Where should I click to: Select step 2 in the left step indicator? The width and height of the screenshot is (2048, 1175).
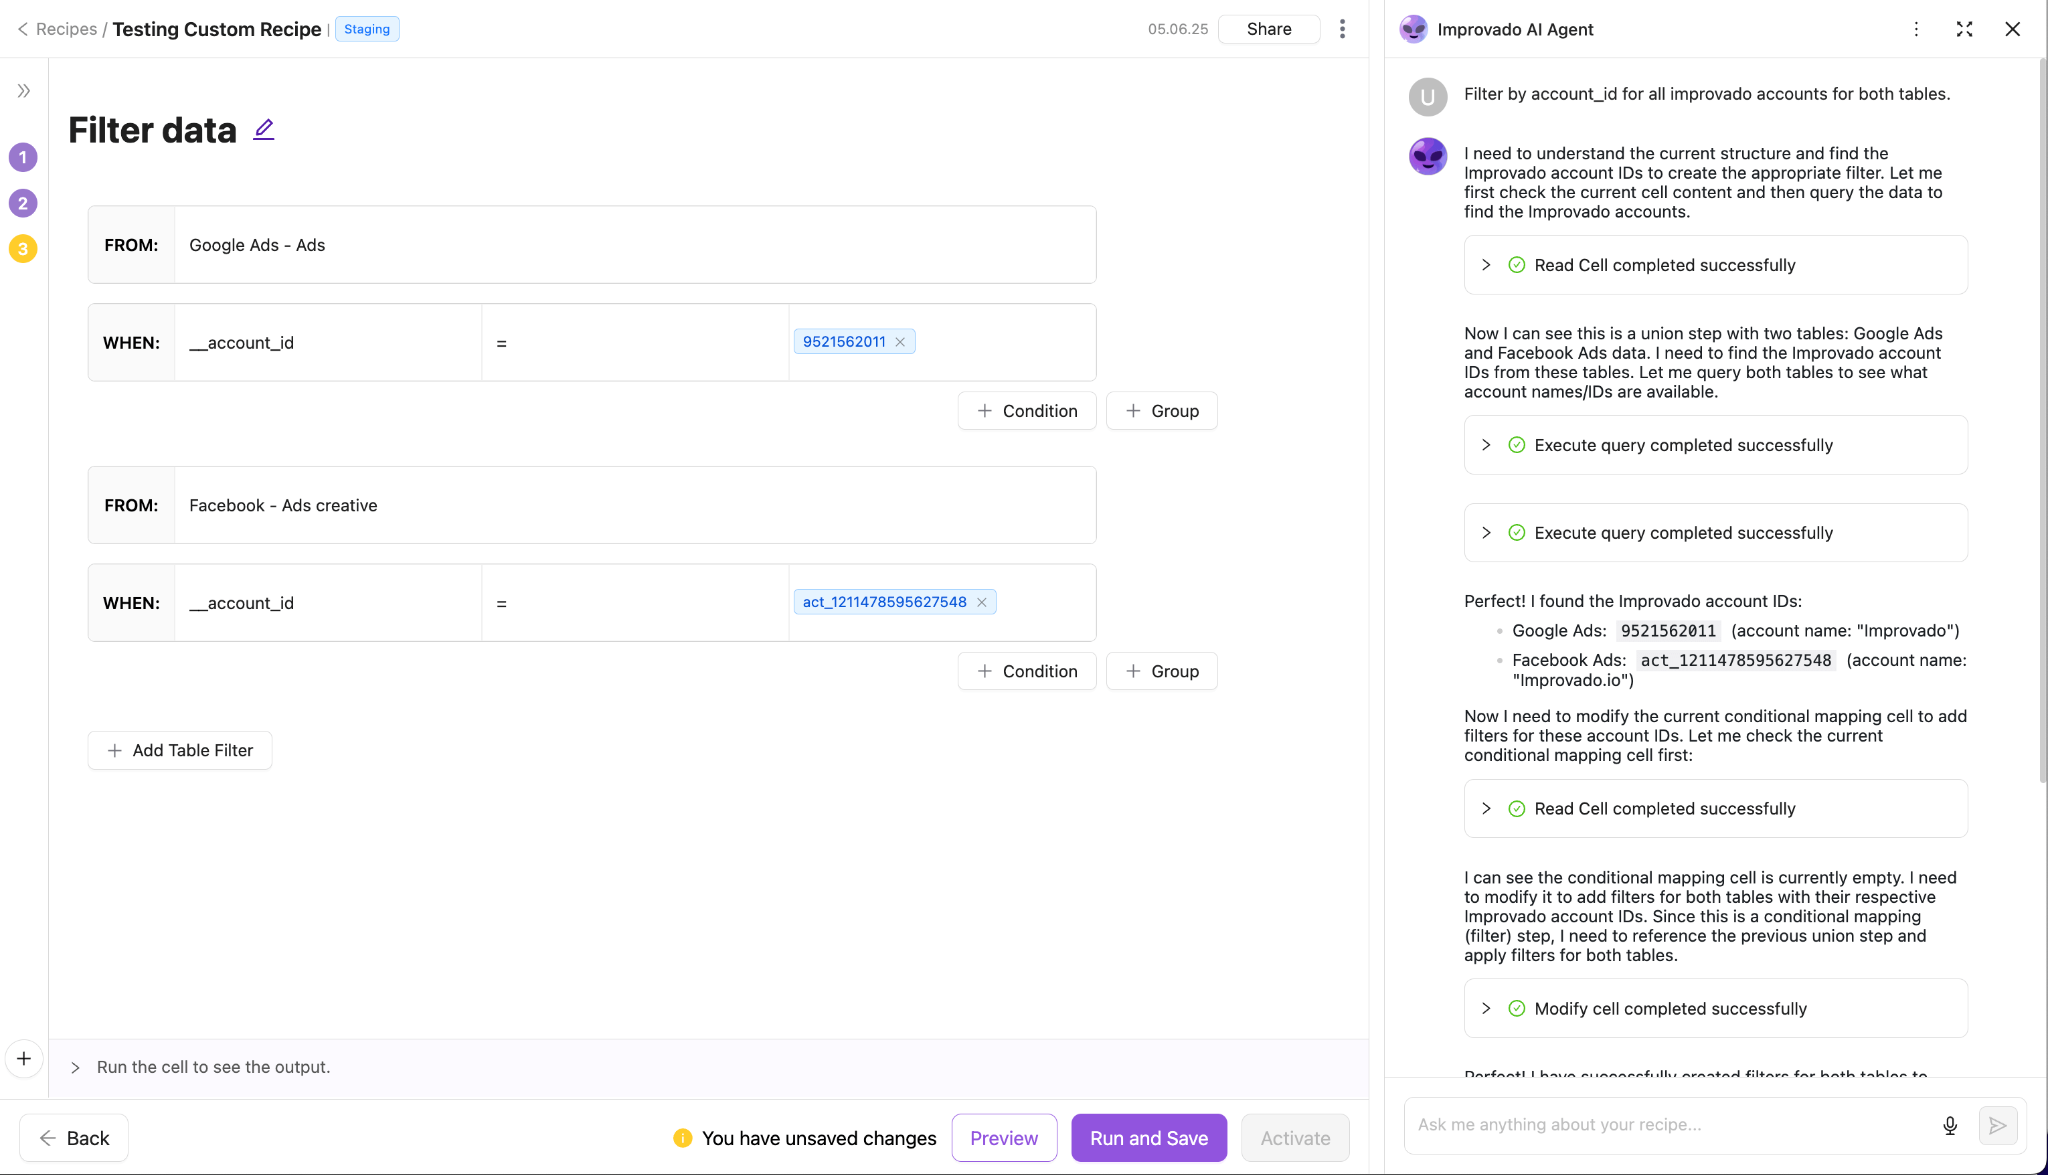click(22, 203)
